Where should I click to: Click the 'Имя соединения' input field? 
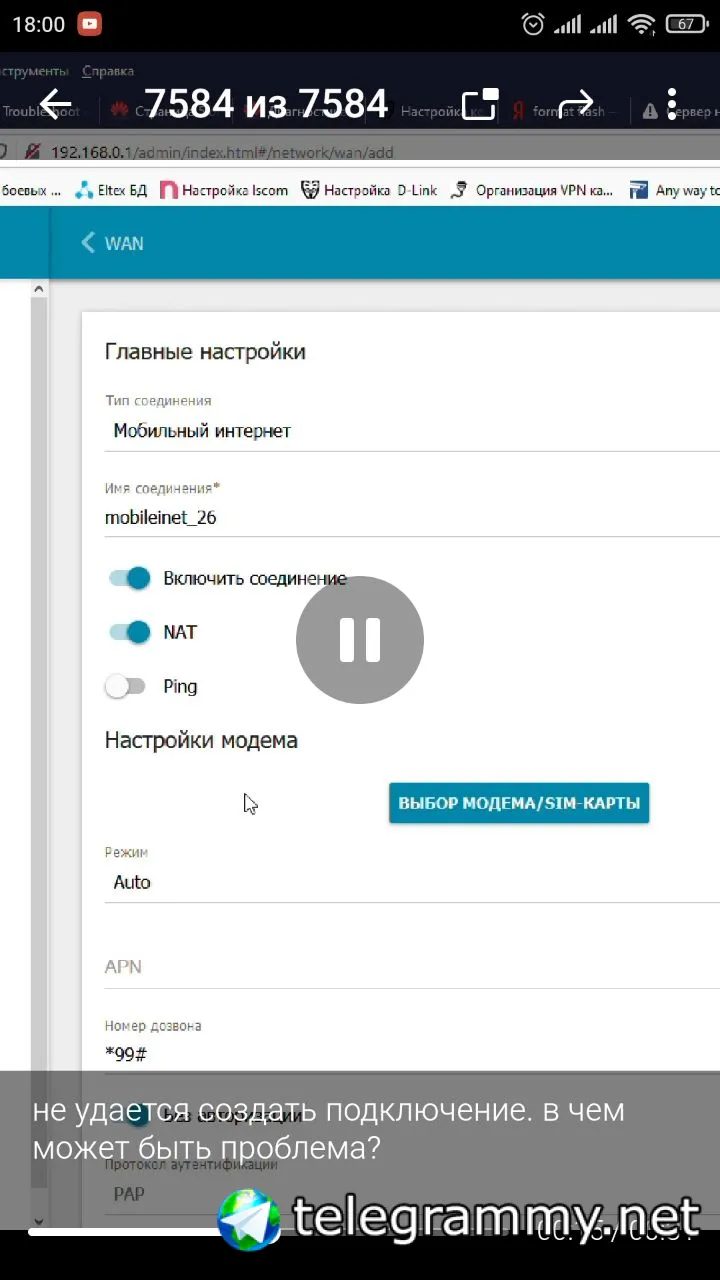tap(412, 517)
